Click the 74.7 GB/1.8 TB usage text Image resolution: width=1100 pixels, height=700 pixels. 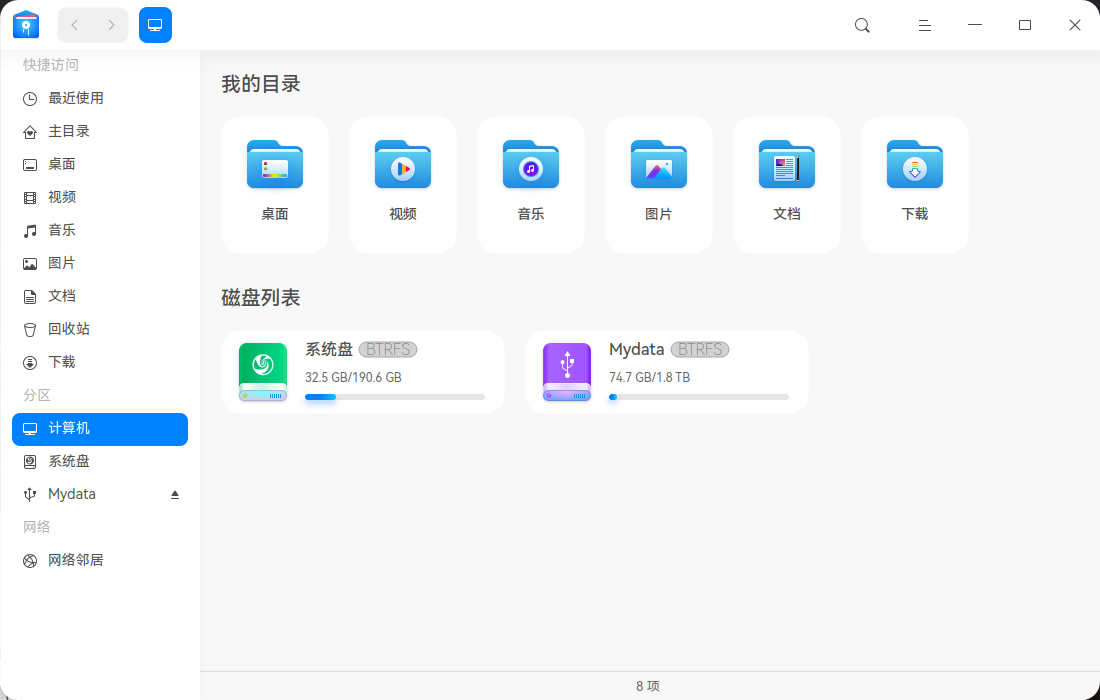click(x=650, y=377)
